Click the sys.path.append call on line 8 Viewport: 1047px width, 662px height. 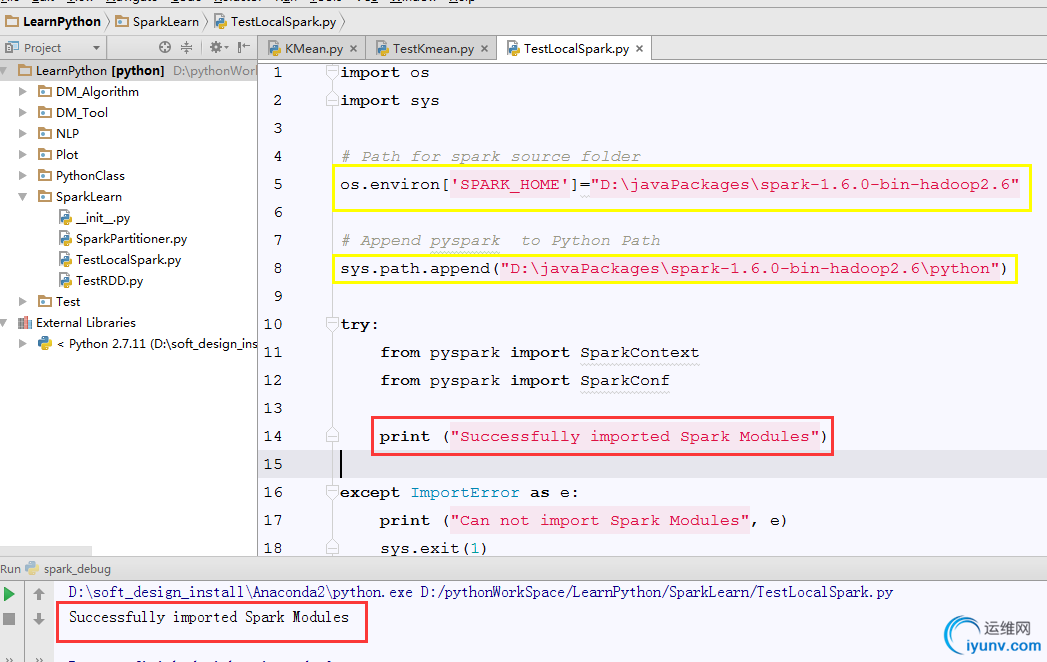tap(674, 269)
